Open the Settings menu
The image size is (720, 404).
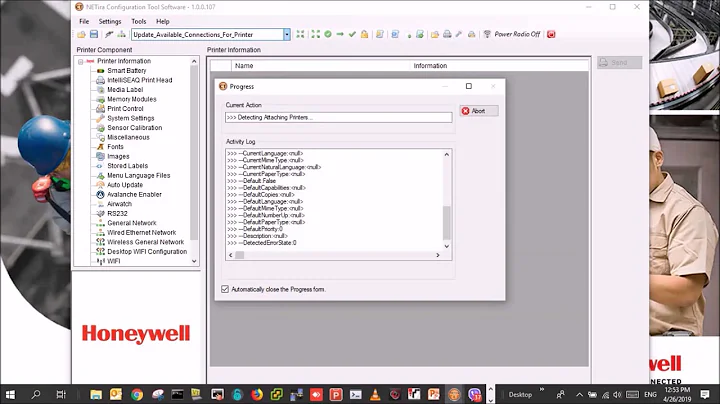pyautogui.click(x=110, y=22)
